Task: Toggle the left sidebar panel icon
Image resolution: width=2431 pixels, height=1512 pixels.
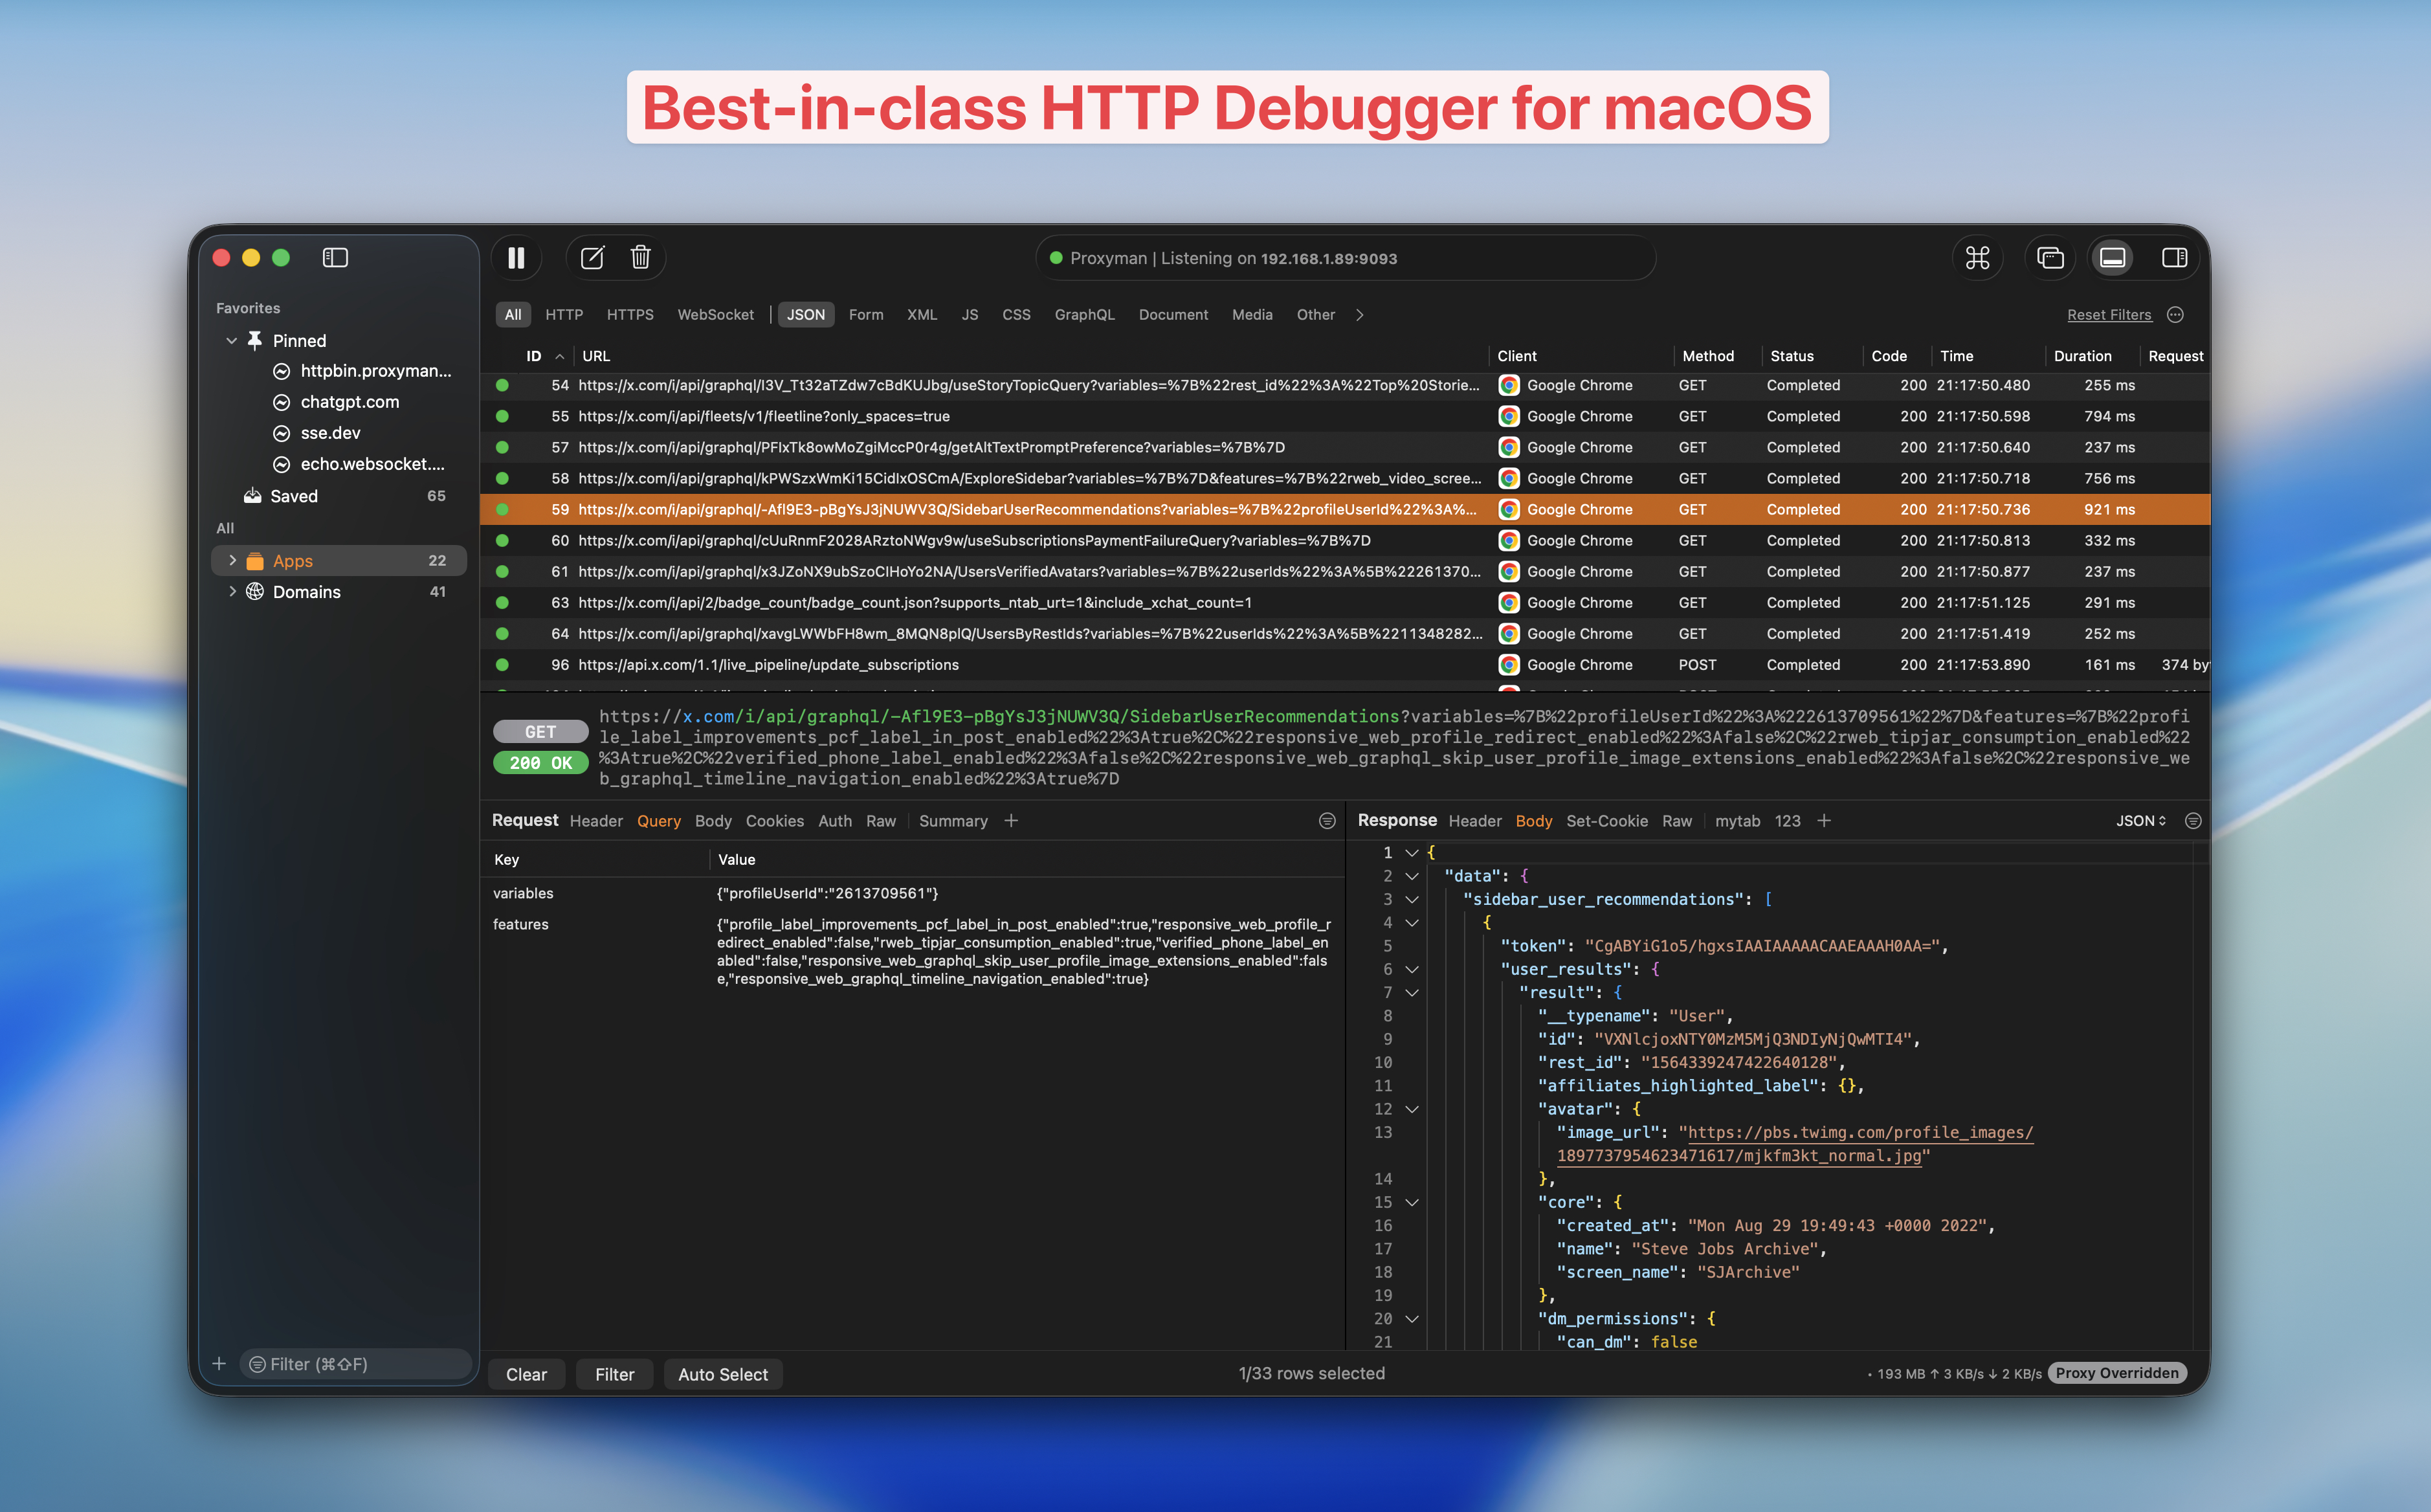Action: point(335,258)
